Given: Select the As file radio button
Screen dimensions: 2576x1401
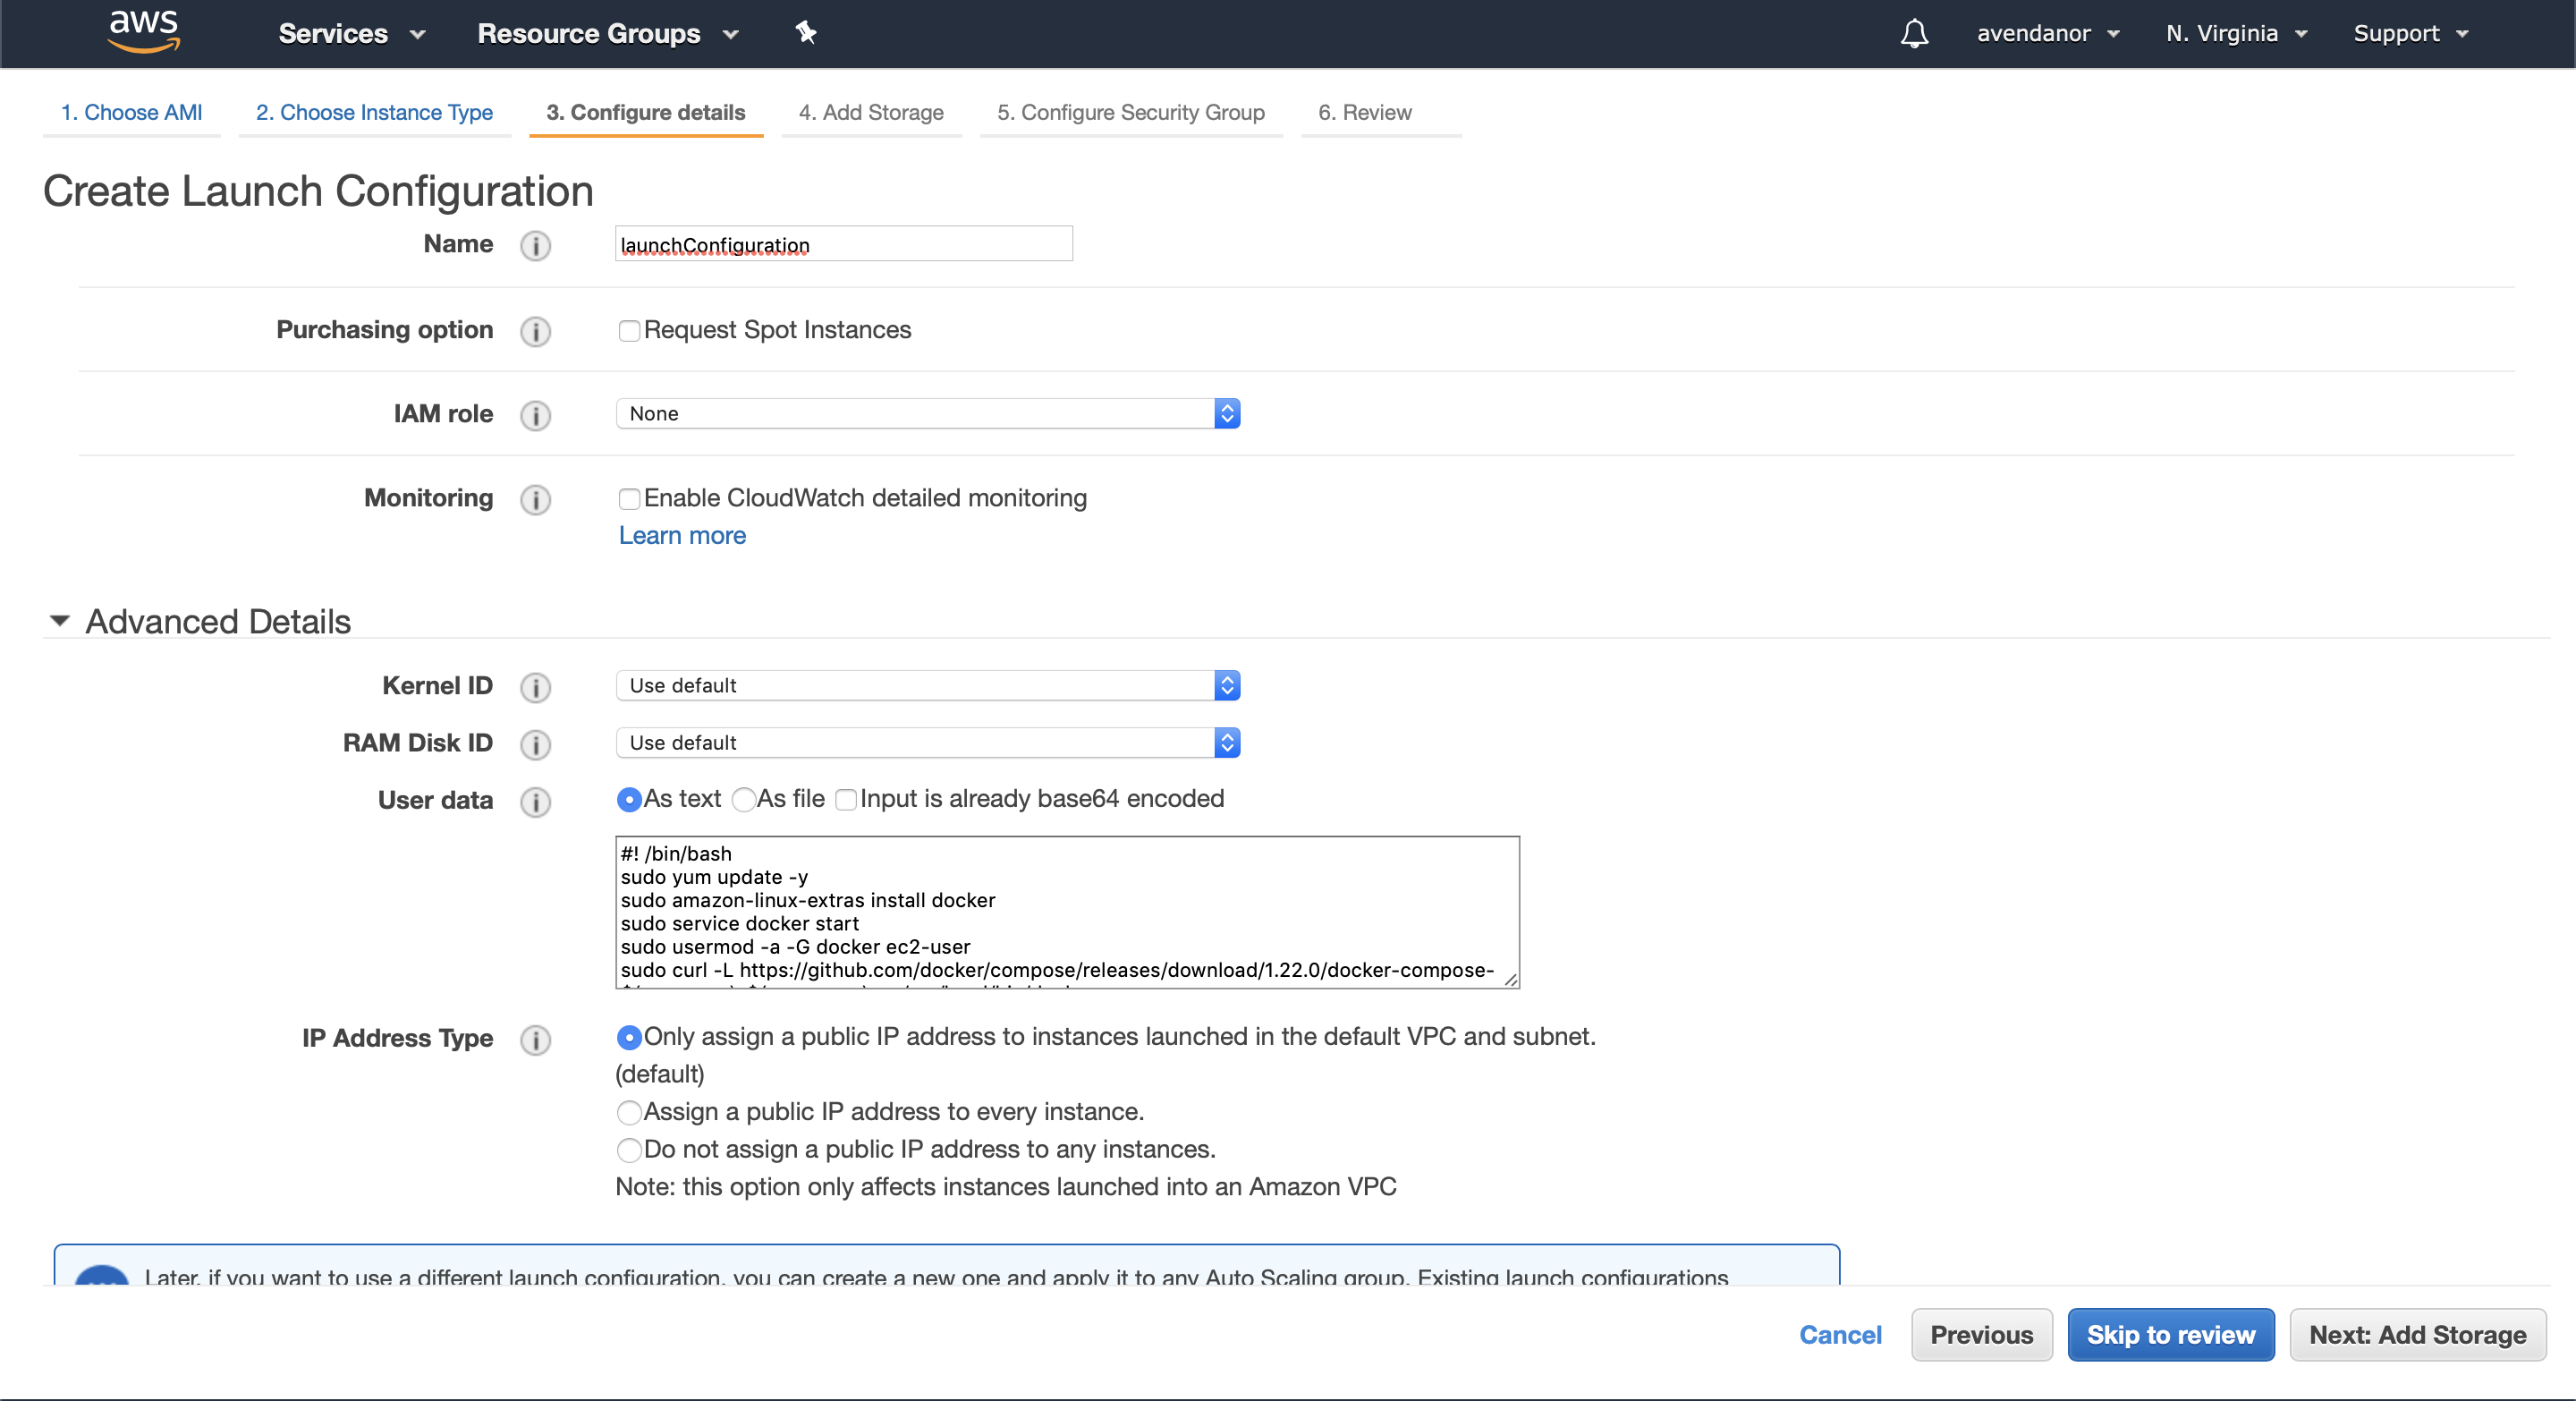Looking at the screenshot, I should pyautogui.click(x=743, y=800).
